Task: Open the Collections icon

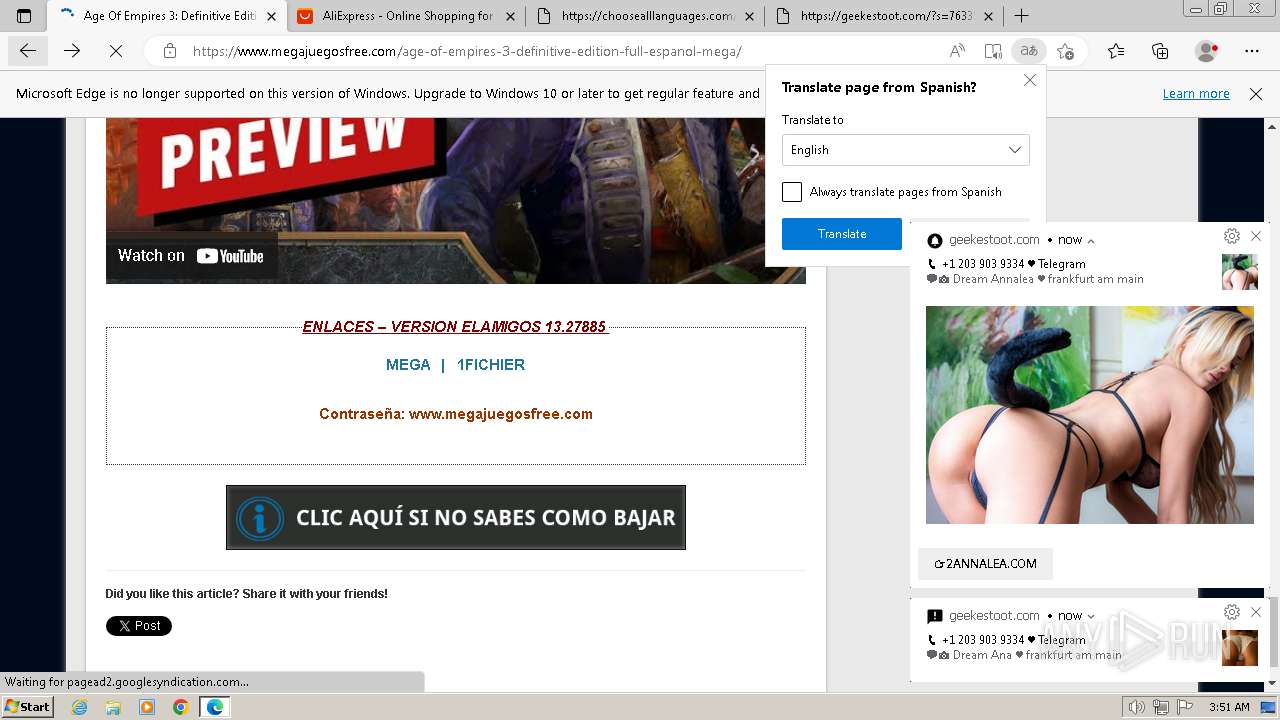Action: pyautogui.click(x=1160, y=51)
